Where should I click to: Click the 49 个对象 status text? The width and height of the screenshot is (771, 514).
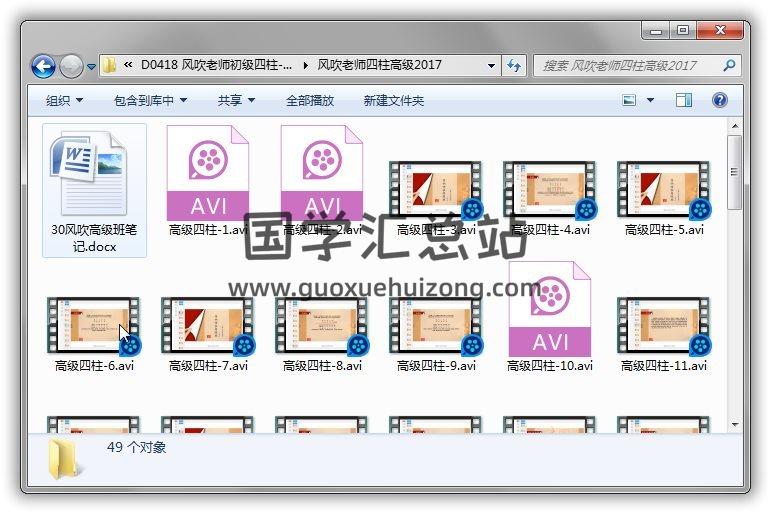(x=136, y=447)
